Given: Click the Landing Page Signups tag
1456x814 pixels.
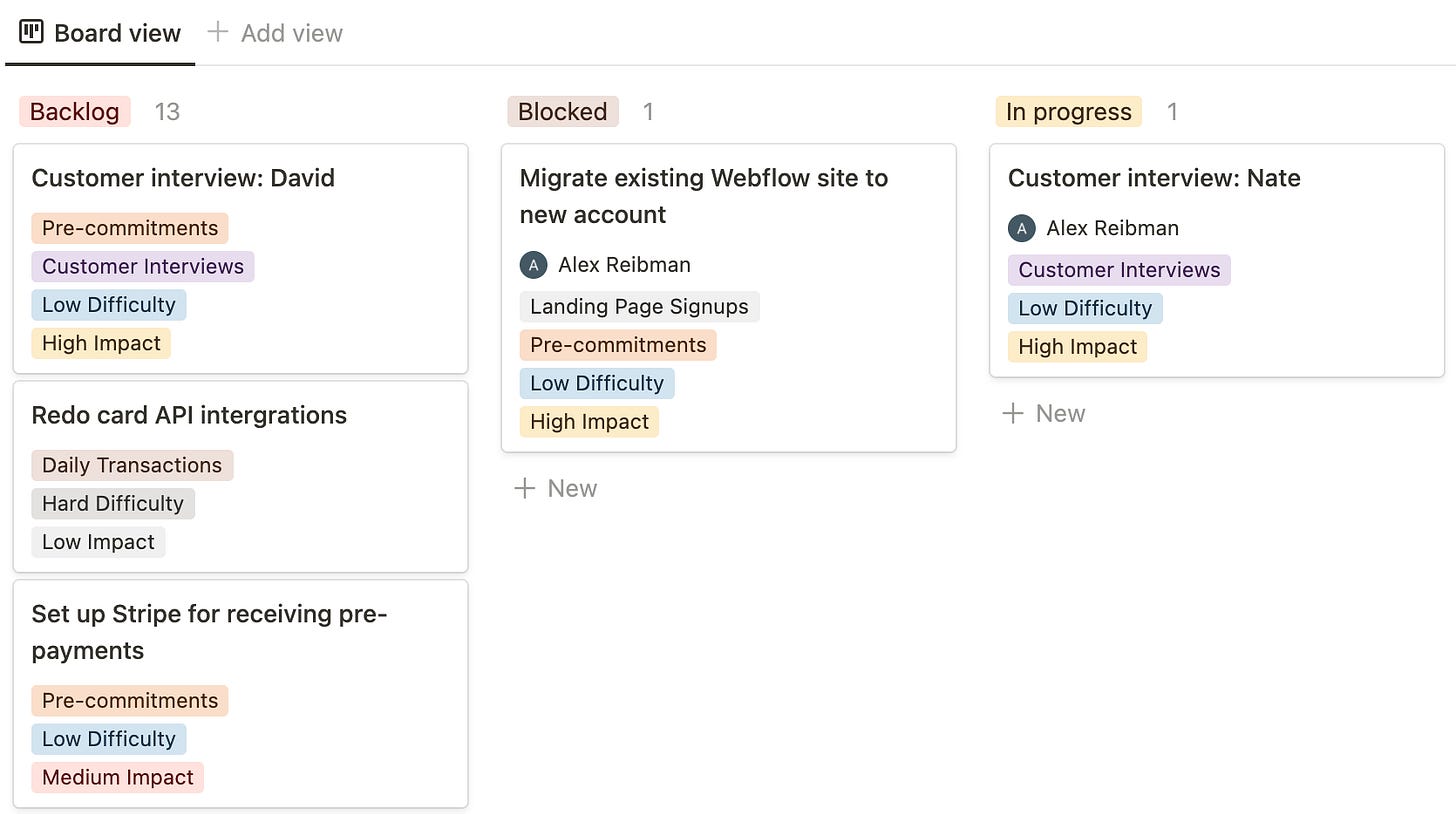Looking at the screenshot, I should pos(639,306).
